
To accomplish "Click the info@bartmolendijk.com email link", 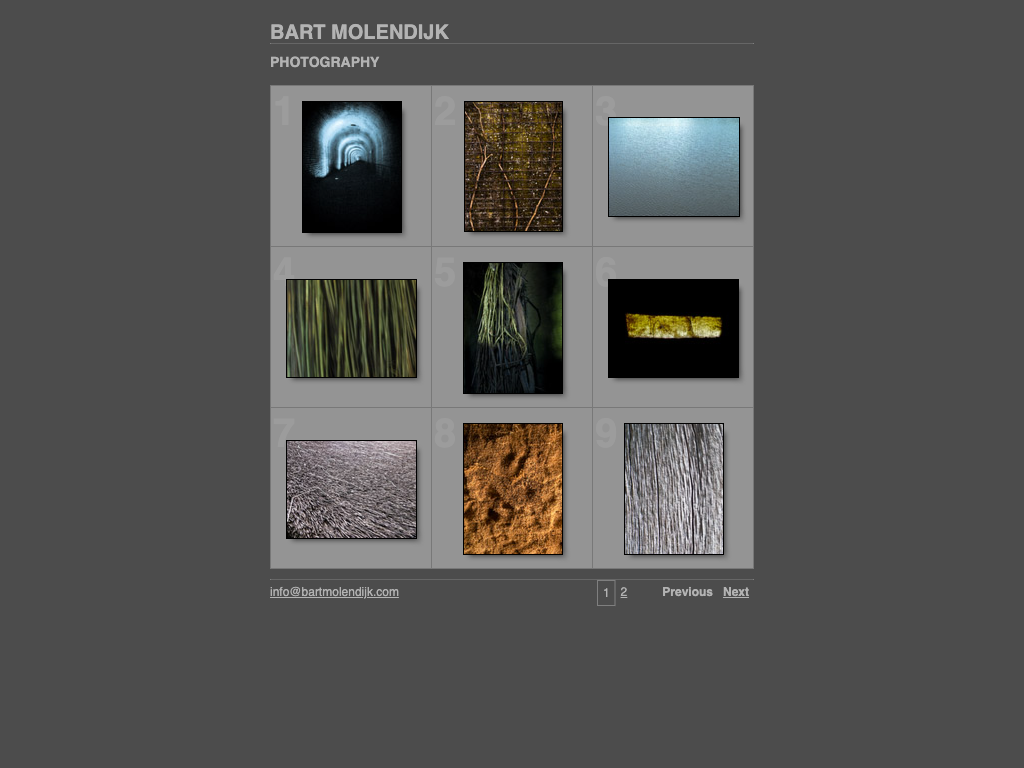I will (x=334, y=592).
